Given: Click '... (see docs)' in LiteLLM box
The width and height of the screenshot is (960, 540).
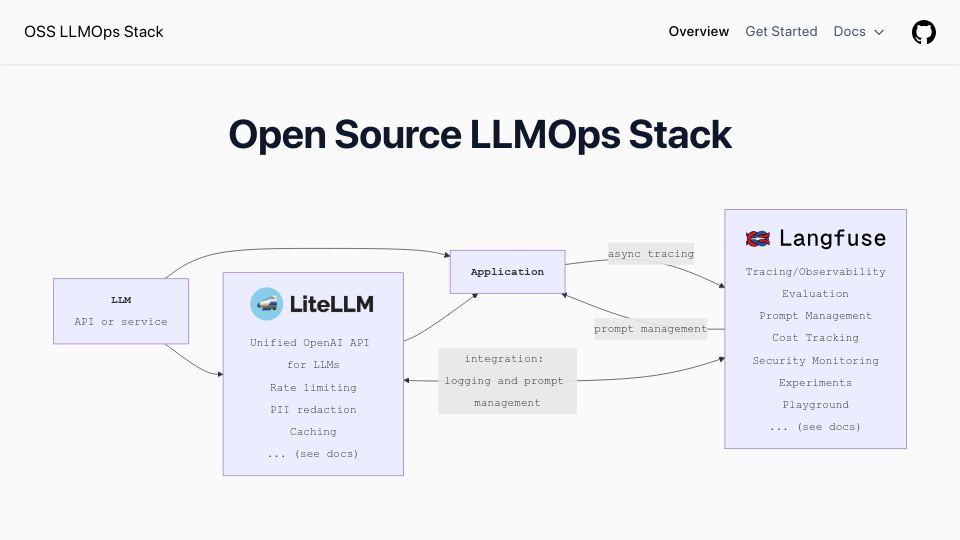Looking at the screenshot, I should [x=313, y=454].
